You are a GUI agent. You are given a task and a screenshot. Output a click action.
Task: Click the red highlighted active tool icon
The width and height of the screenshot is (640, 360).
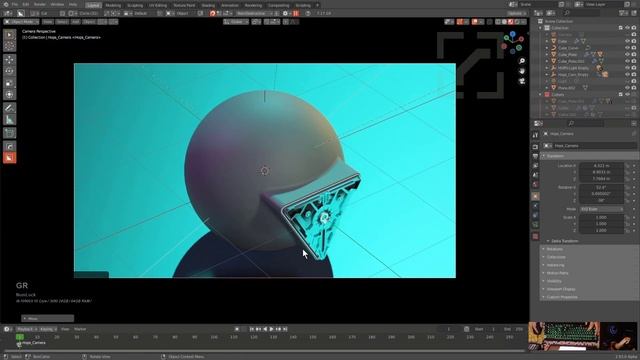click(9, 158)
